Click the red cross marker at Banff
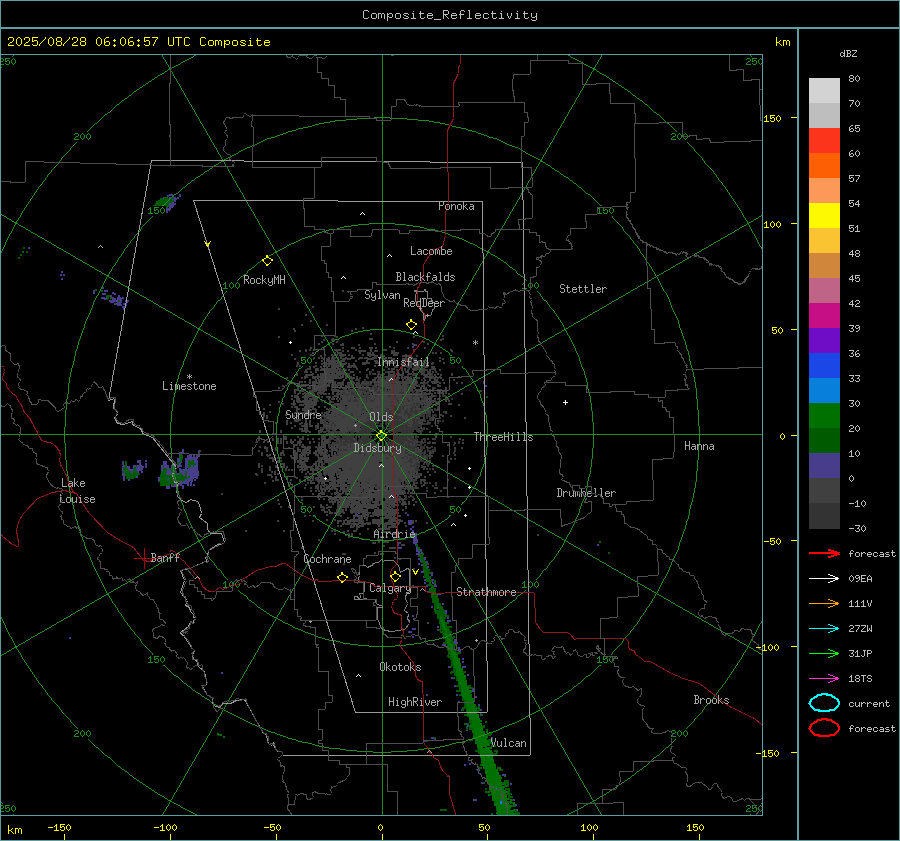The height and width of the screenshot is (841, 900). (x=142, y=558)
